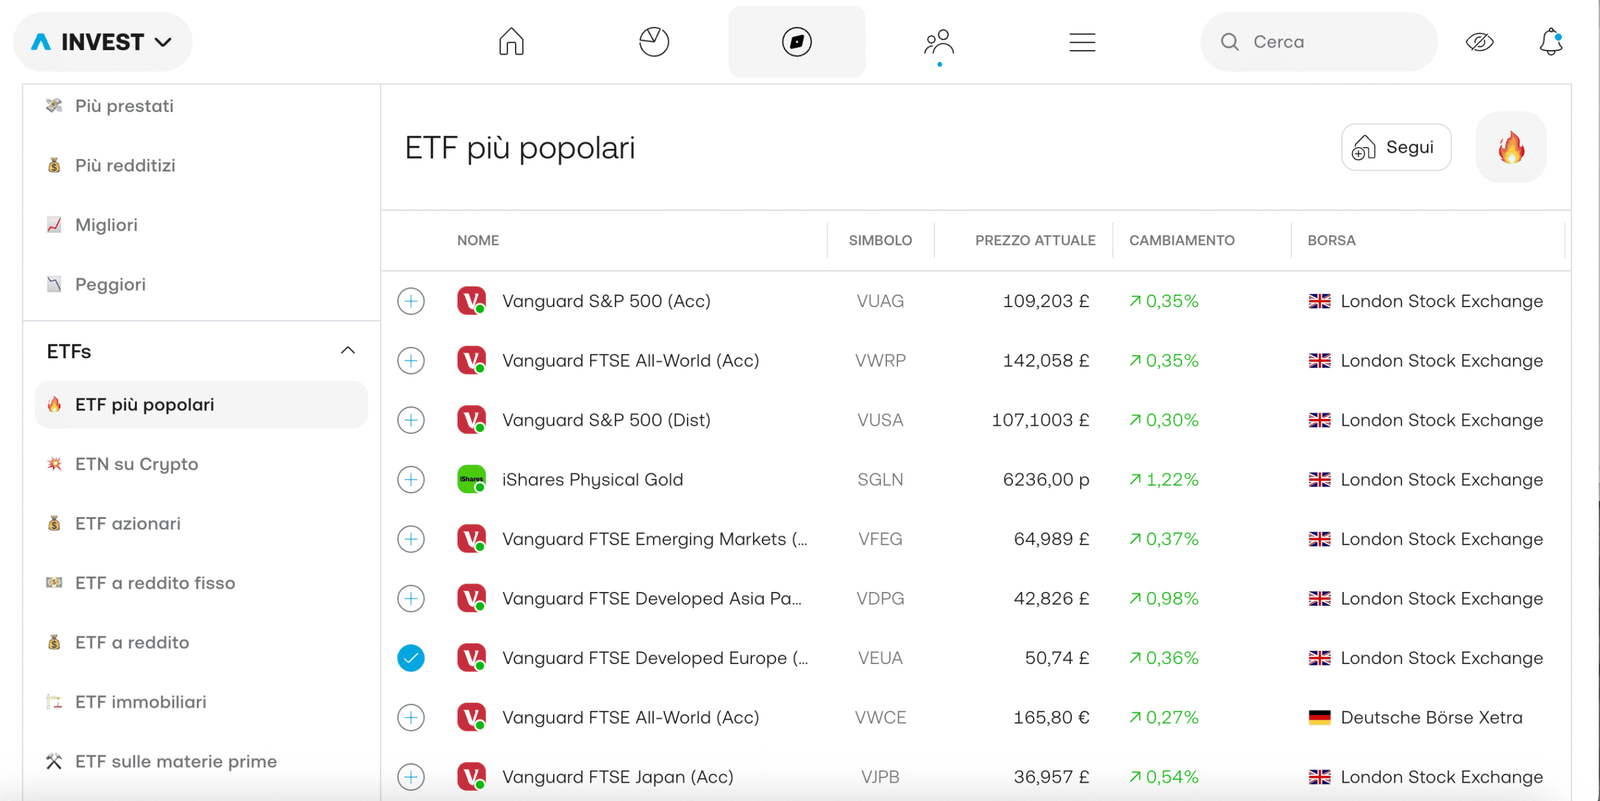Screen dimensions: 1600x801
Task: Click the UK flag in the SGLN row
Action: pos(1320,480)
